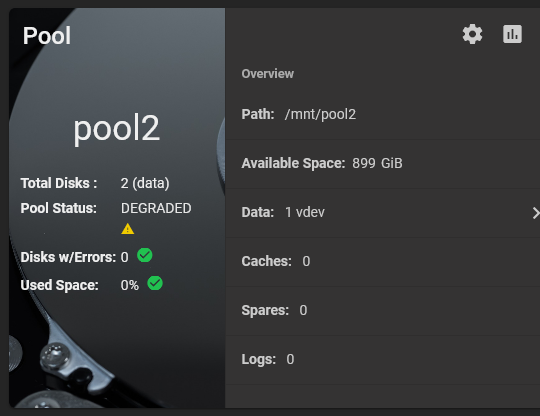Click the Caches row

pyautogui.click(x=383, y=262)
